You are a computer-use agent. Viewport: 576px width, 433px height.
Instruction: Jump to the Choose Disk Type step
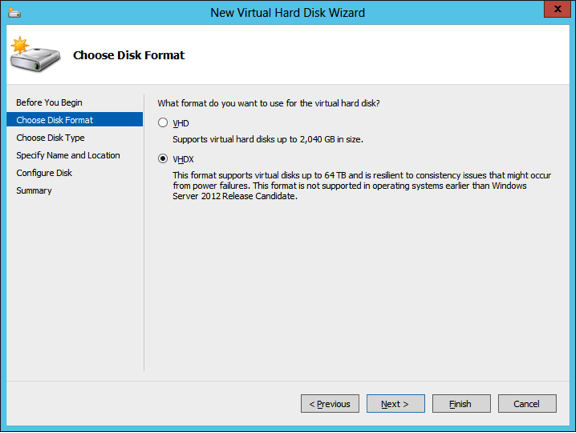50,138
